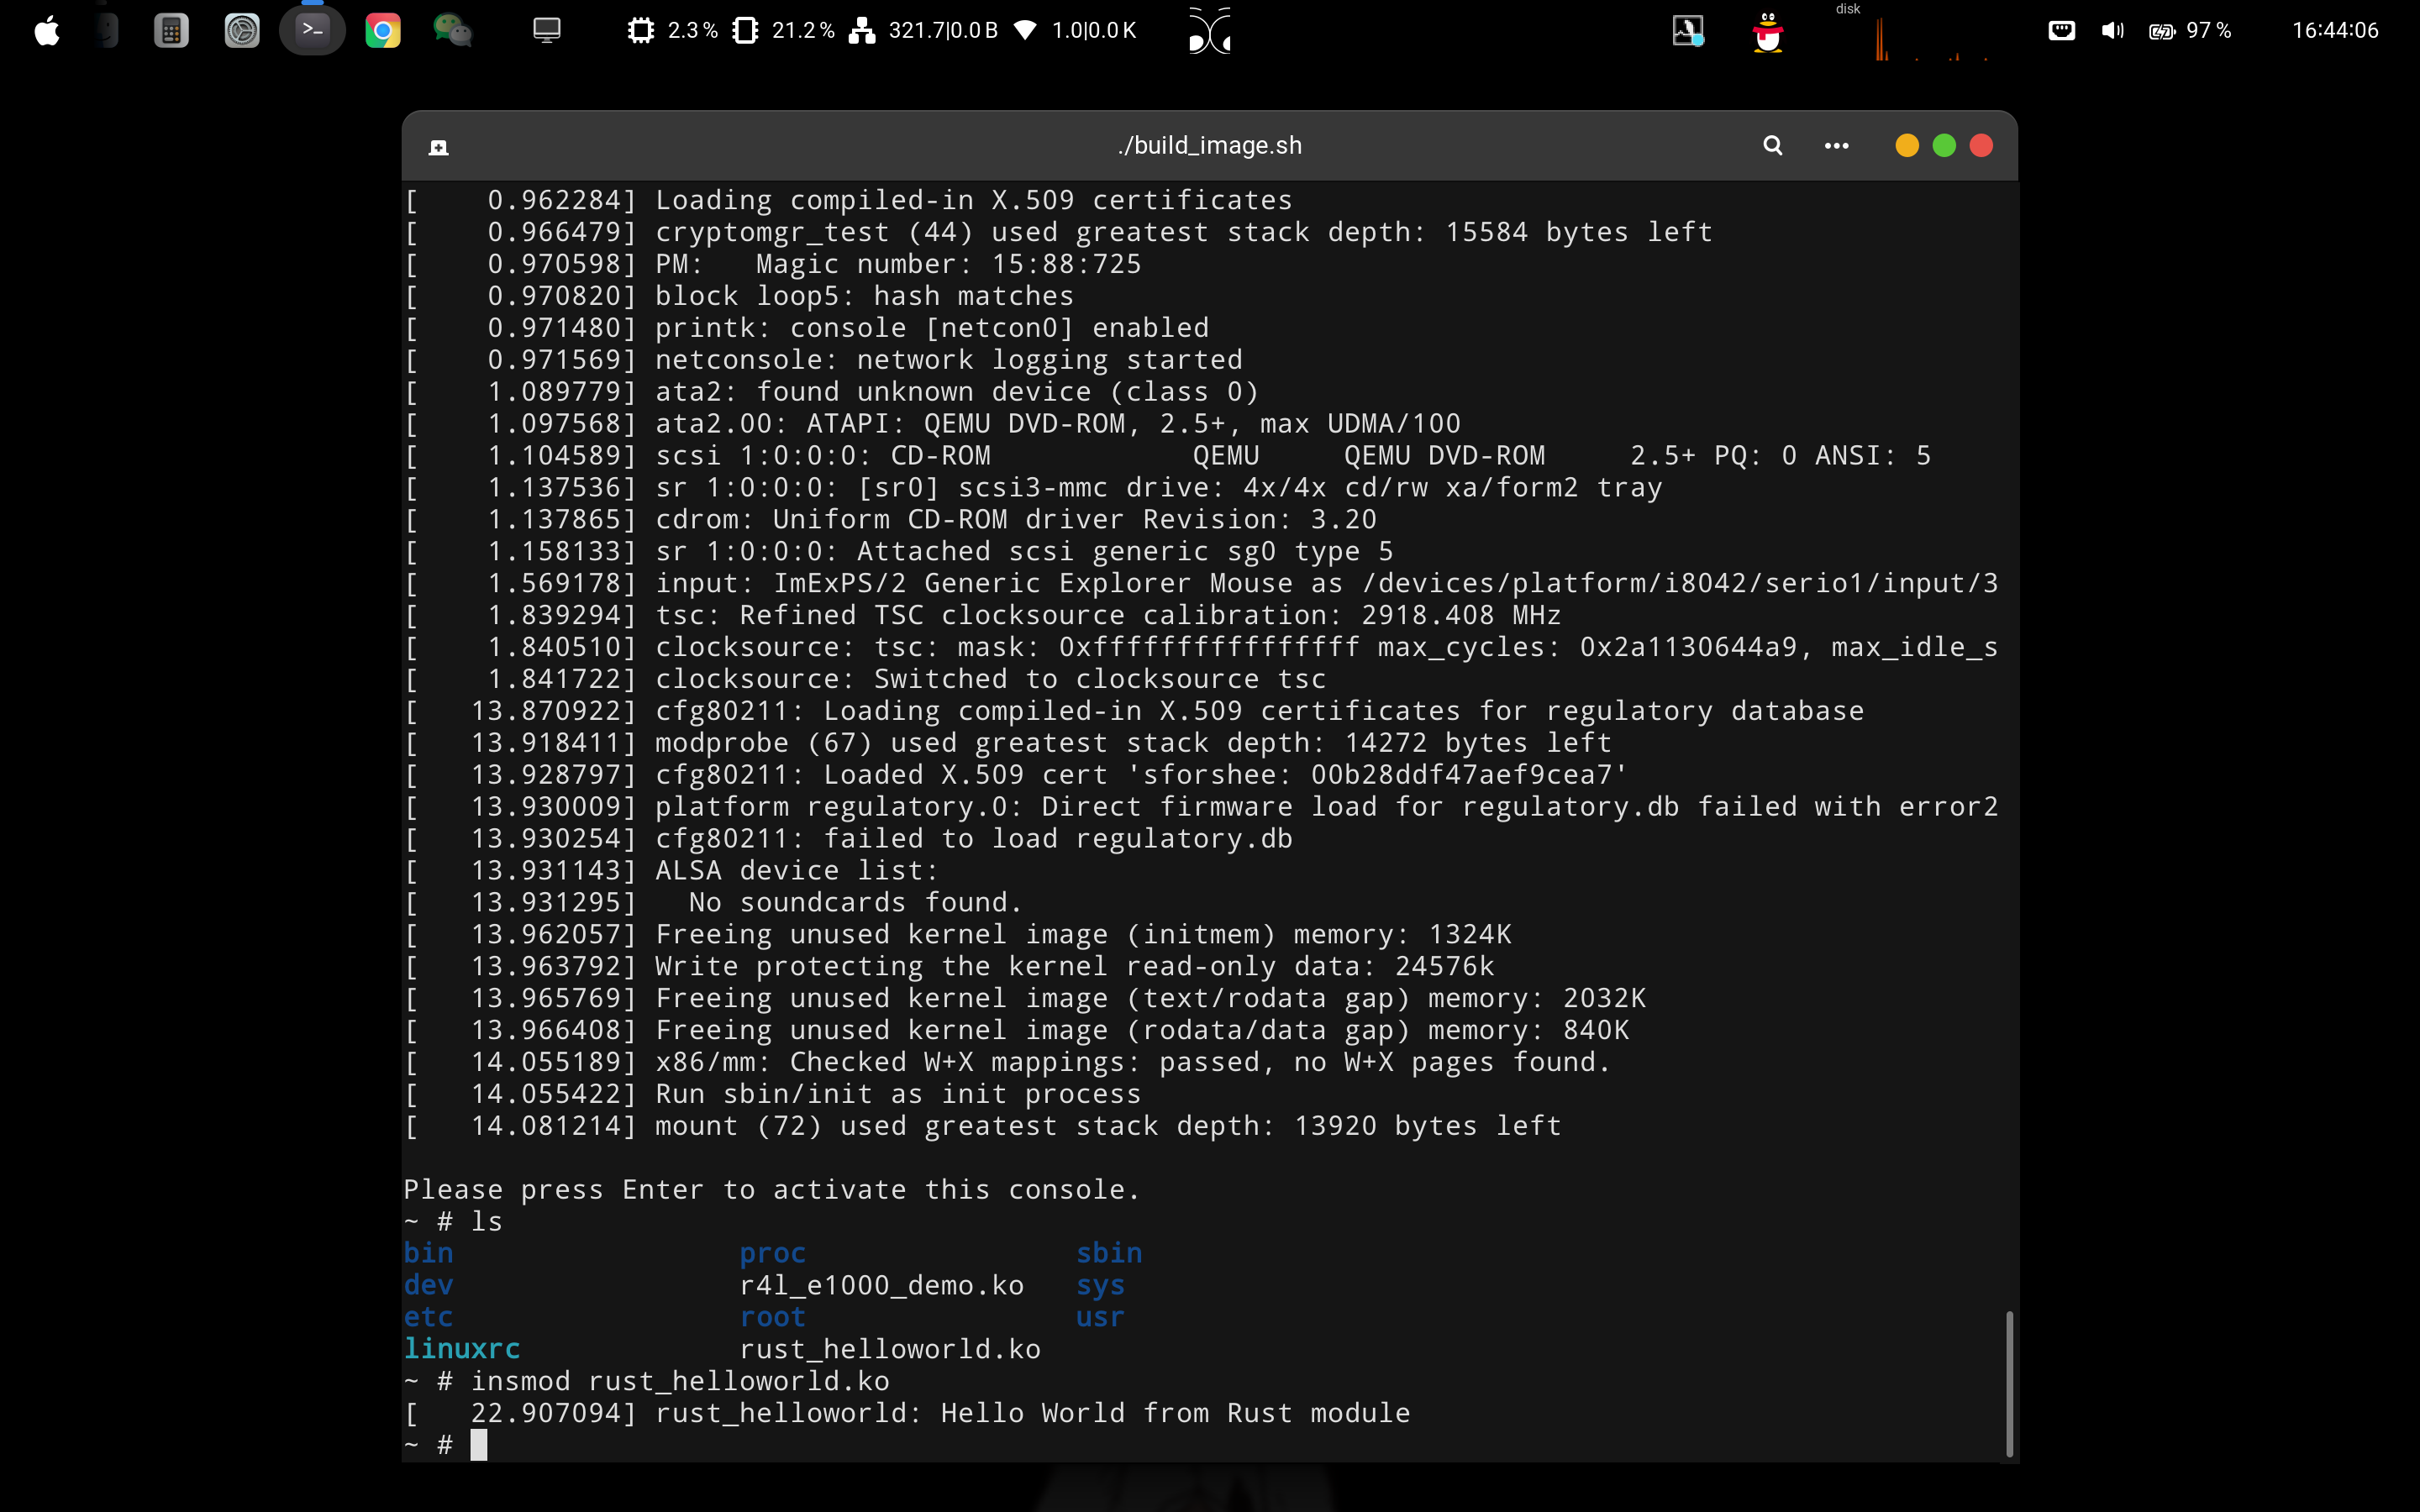Viewport: 2420px width, 1512px height.
Task: Click 'clocksource: Switched to clocksource tsc' line
Action: [865, 679]
